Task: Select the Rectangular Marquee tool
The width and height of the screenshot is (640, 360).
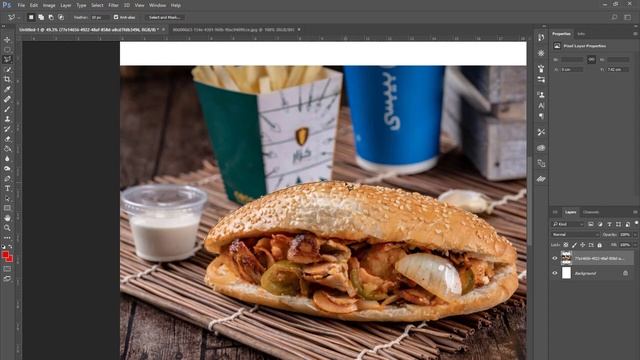Action: 7,49
